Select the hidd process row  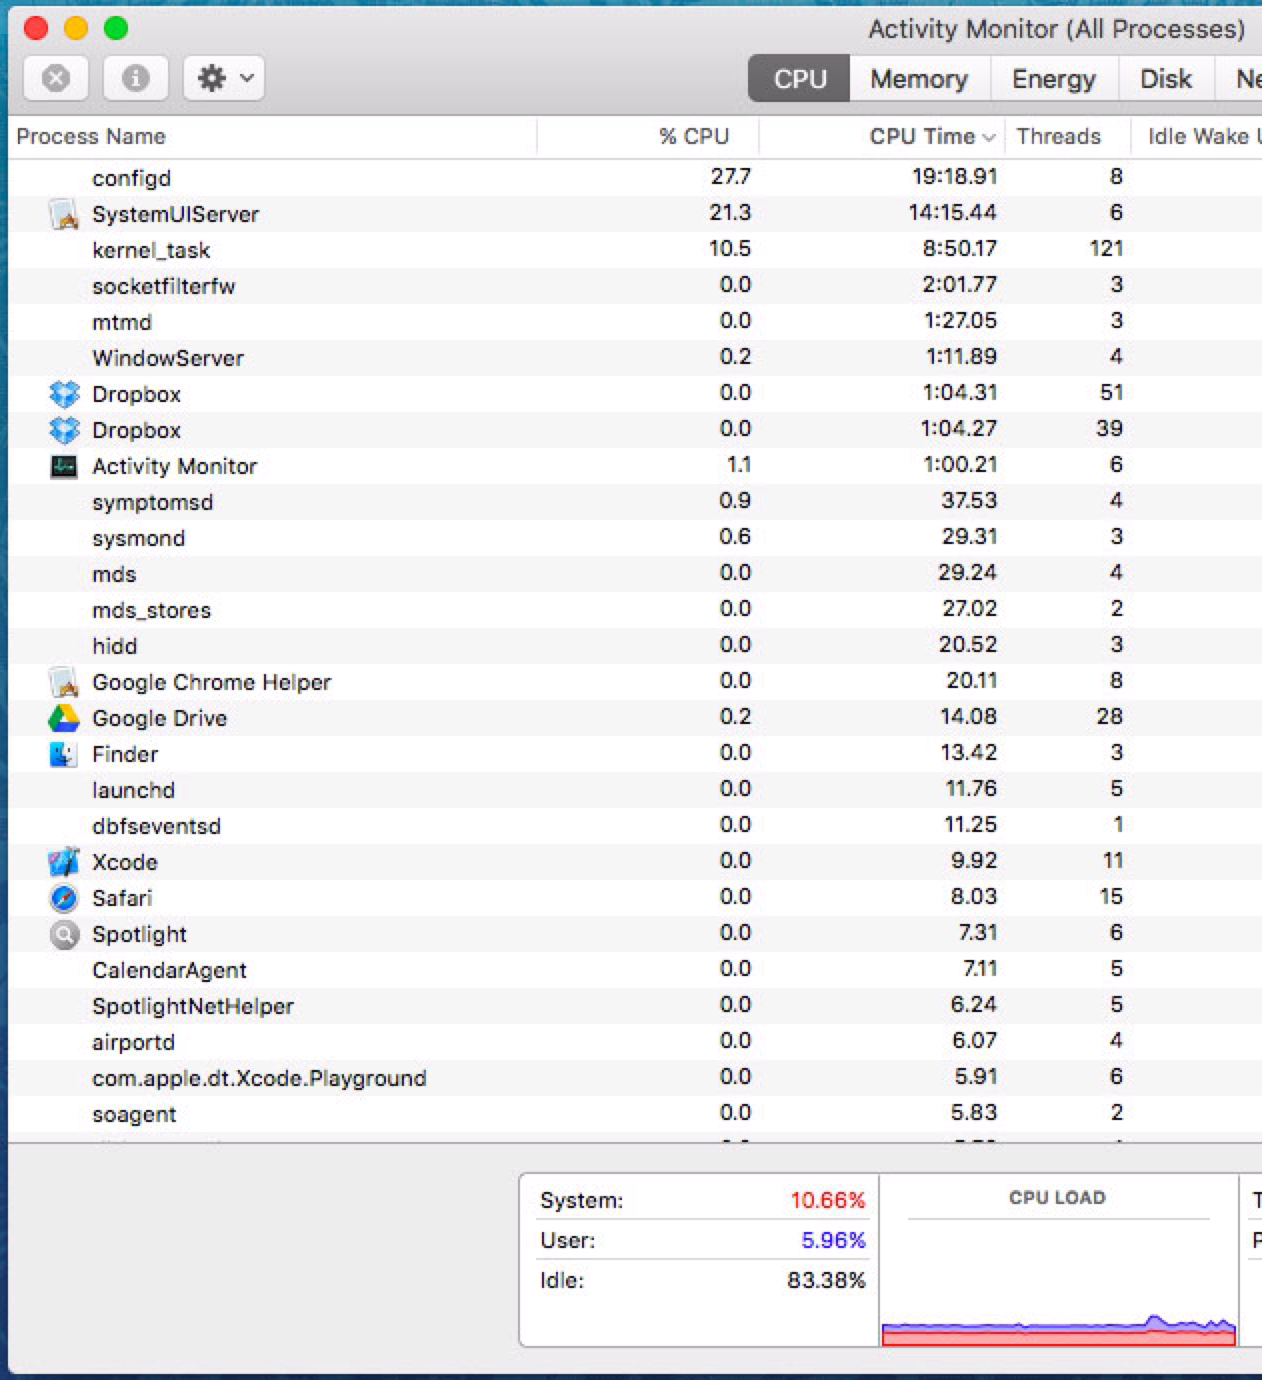click(635, 646)
